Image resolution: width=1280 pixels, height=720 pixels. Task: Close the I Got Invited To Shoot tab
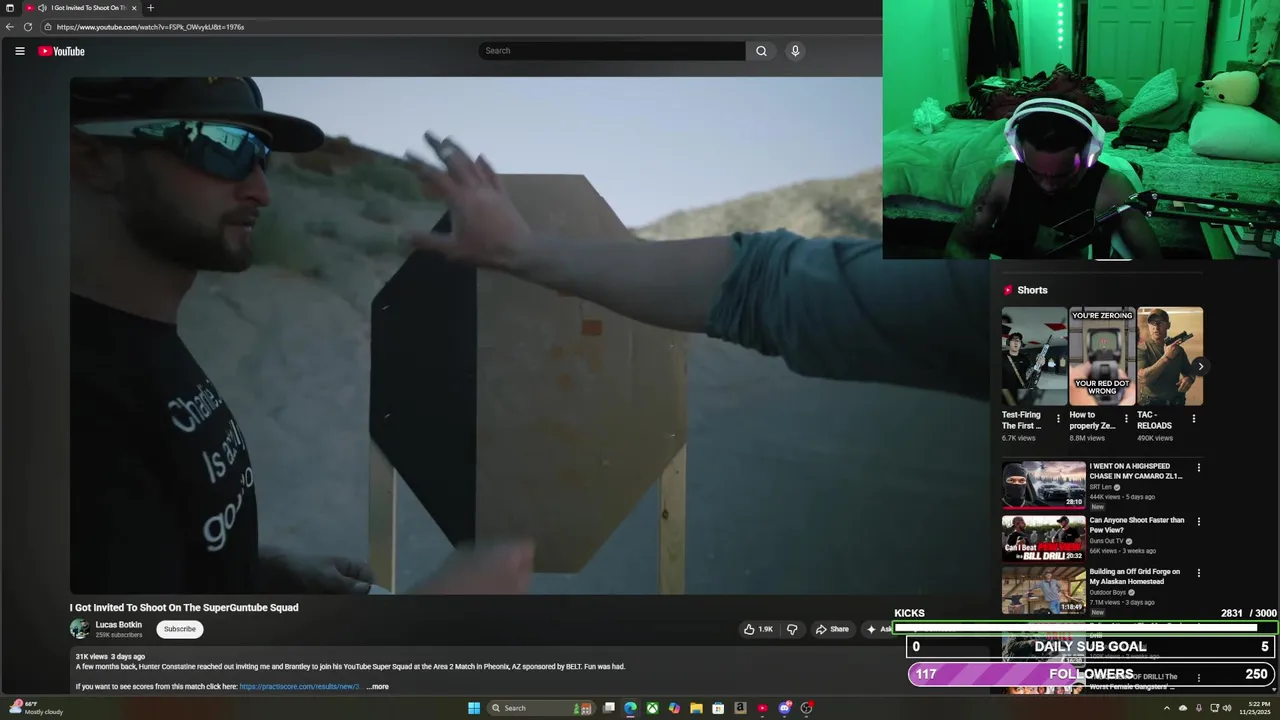point(134,8)
